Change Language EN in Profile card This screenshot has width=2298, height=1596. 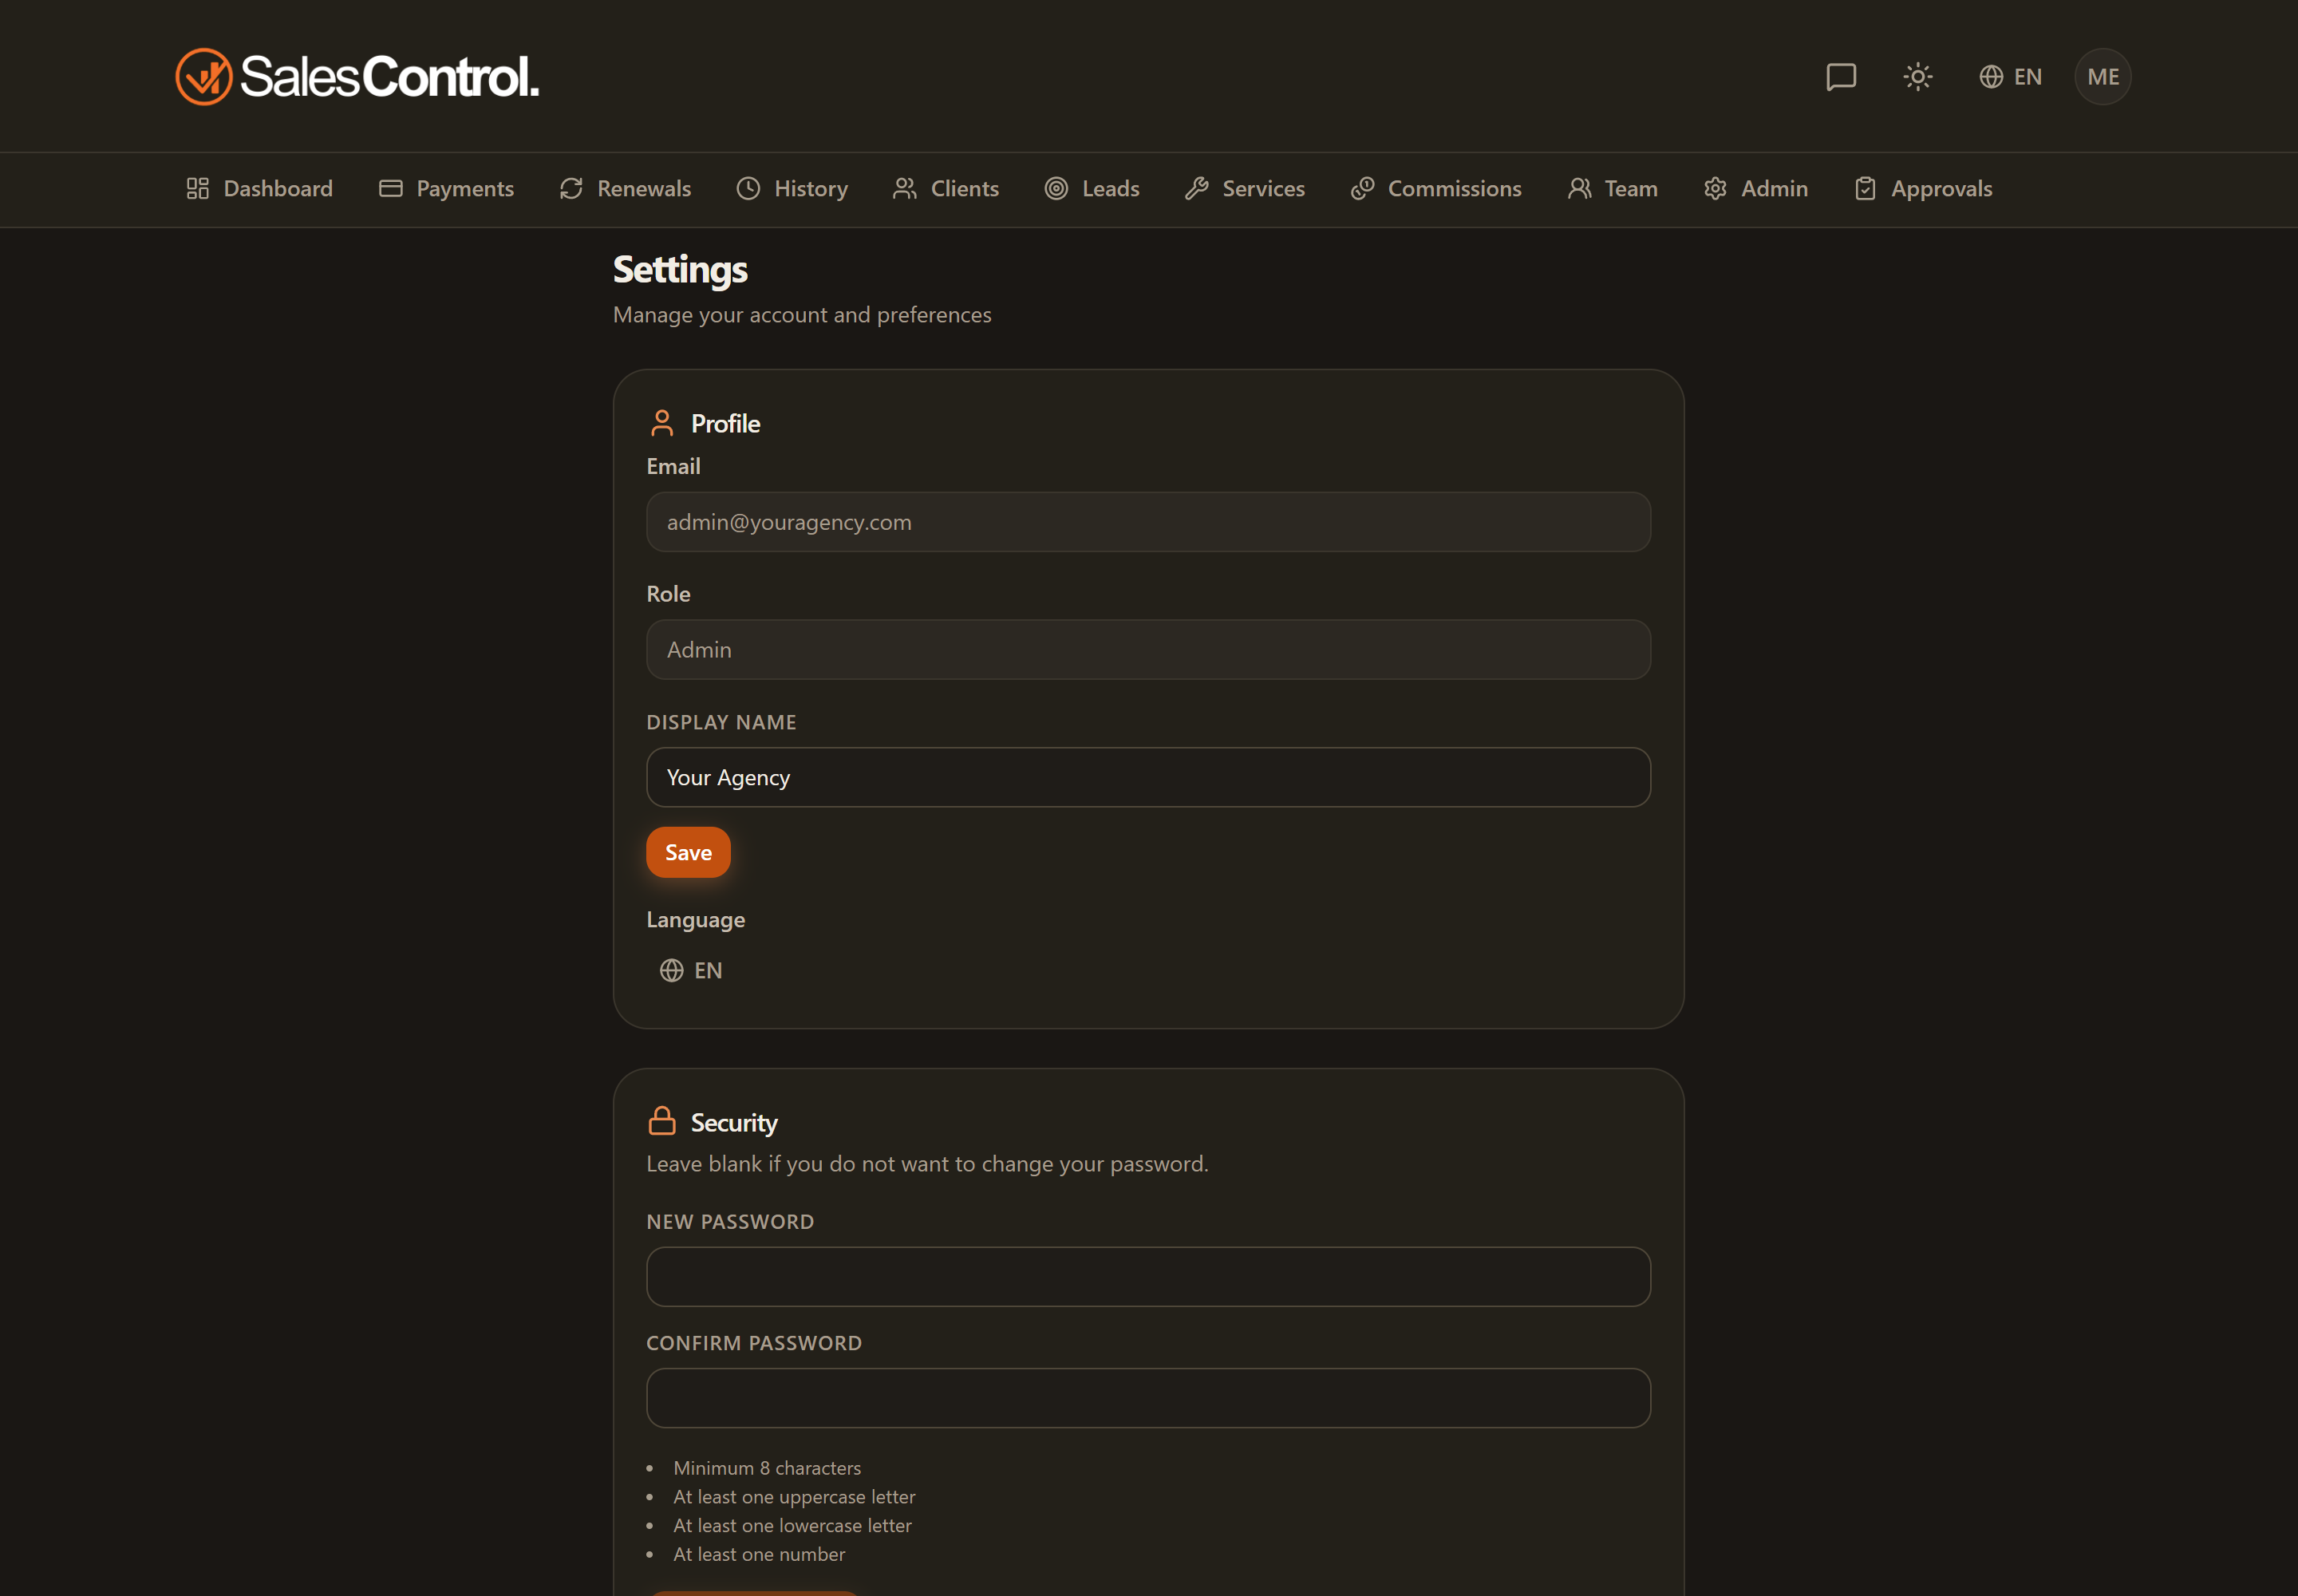click(x=691, y=971)
